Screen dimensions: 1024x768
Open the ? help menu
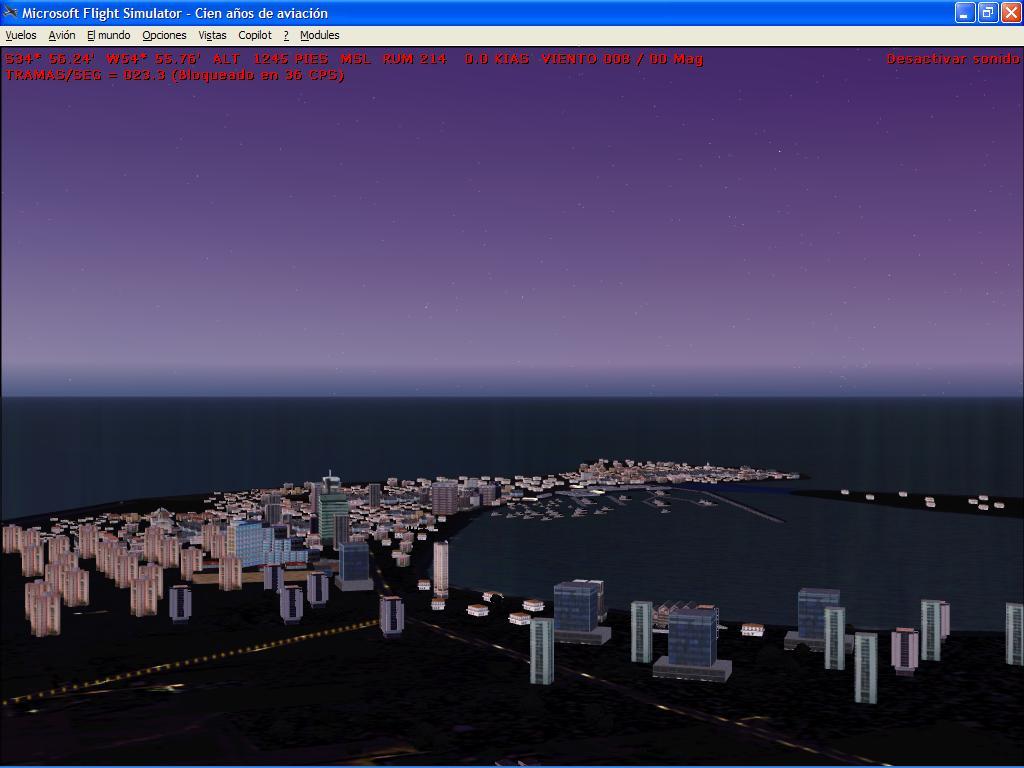click(286, 35)
